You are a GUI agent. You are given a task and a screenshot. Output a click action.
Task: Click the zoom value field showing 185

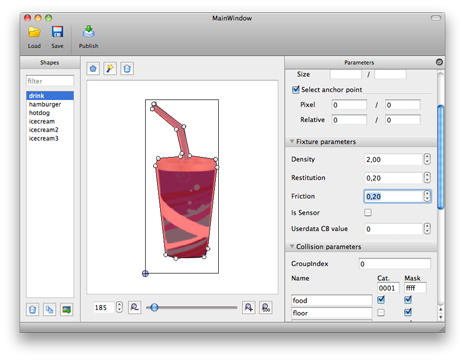104,307
